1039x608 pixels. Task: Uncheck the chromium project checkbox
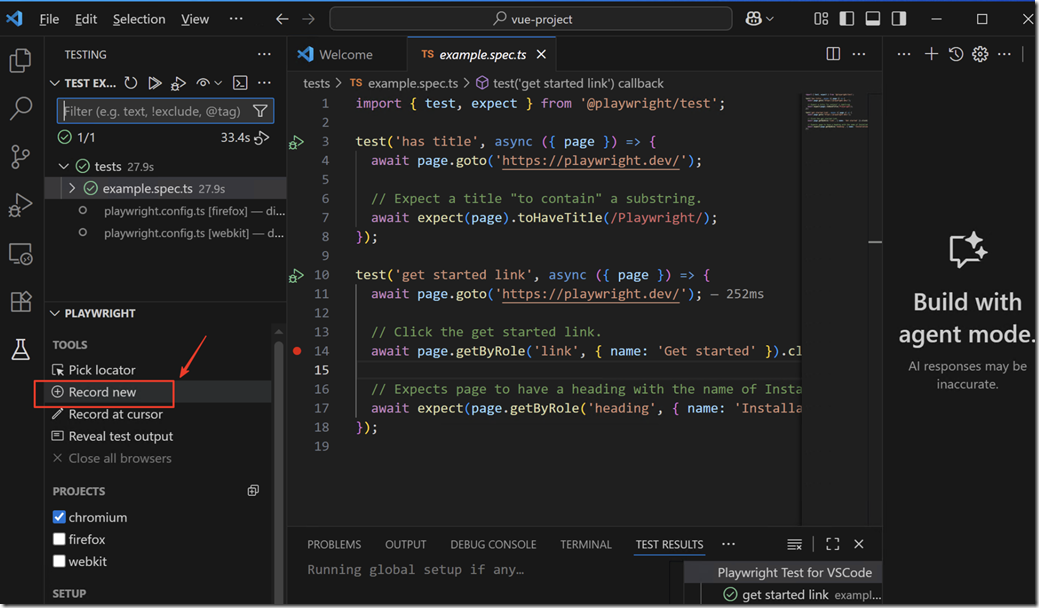(59, 517)
